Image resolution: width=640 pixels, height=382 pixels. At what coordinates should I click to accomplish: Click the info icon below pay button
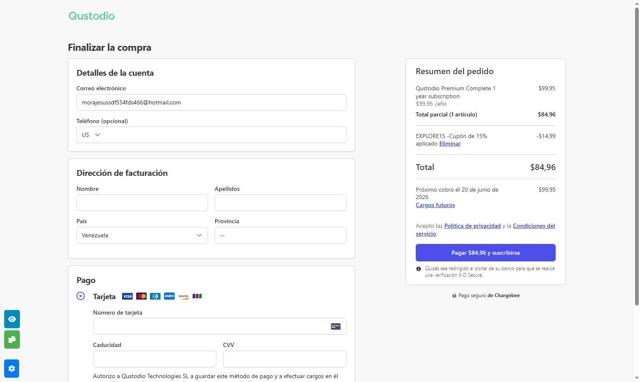coord(418,269)
